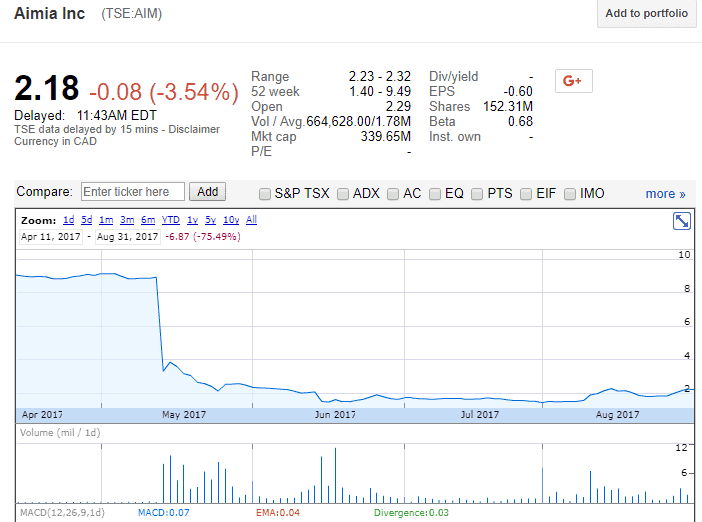The height and width of the screenshot is (522, 702).
Task: Click the Apr 11, 2017 start date field
Action: pos(51,236)
